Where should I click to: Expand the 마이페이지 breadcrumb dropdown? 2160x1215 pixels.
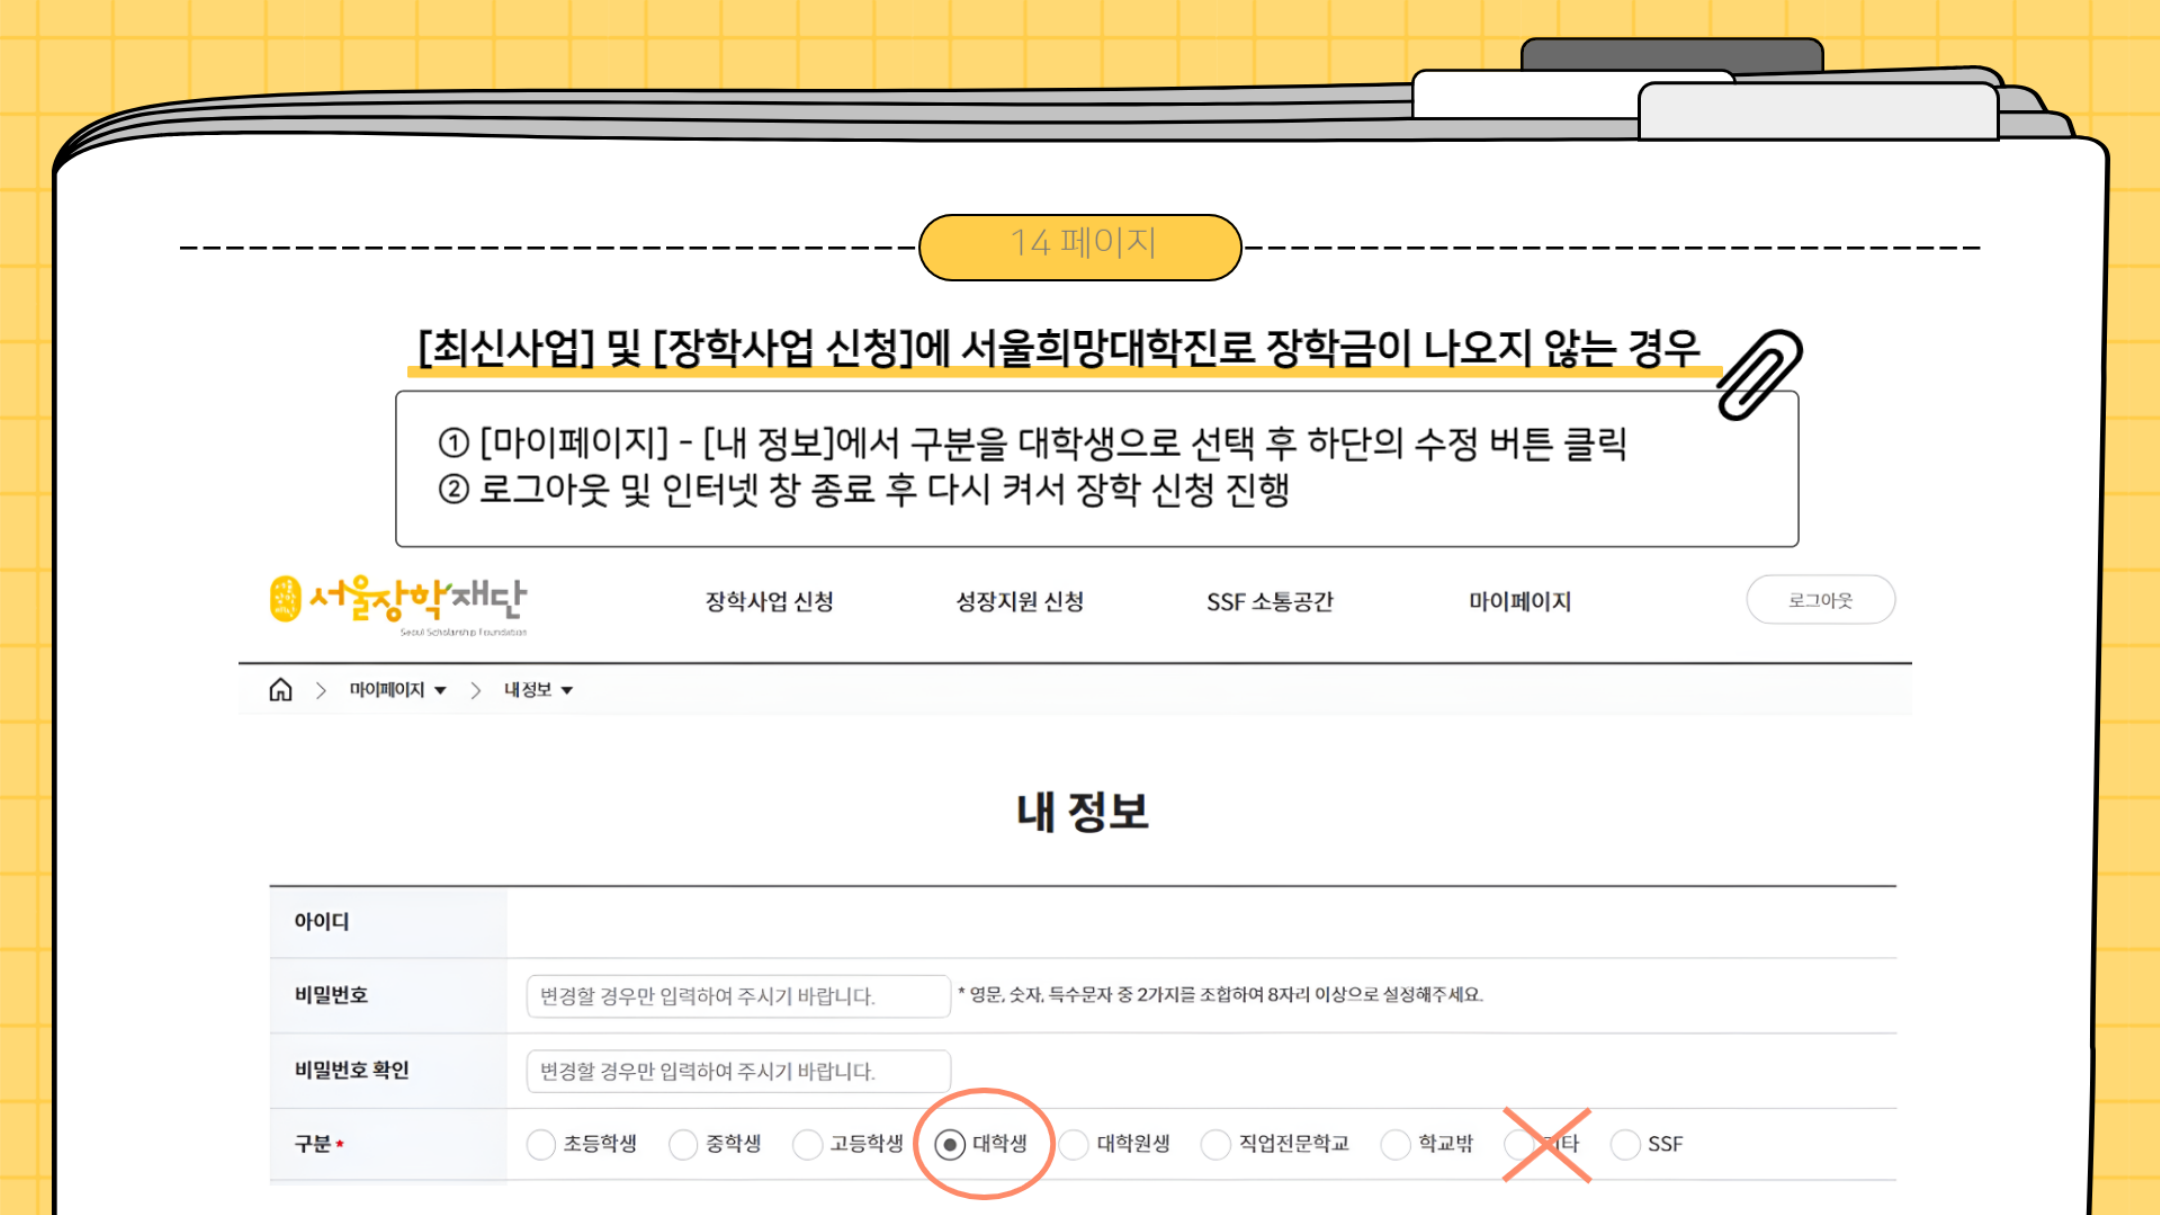(397, 690)
